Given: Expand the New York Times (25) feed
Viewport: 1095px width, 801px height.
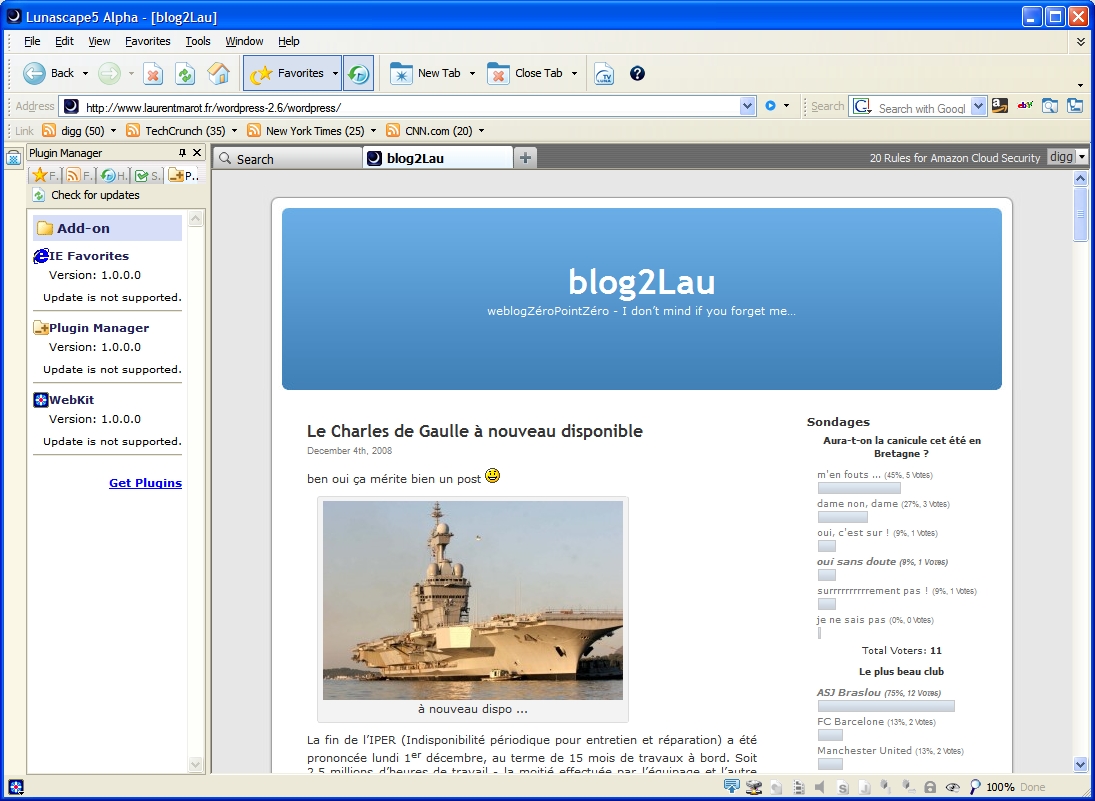Looking at the screenshot, I should [x=373, y=131].
